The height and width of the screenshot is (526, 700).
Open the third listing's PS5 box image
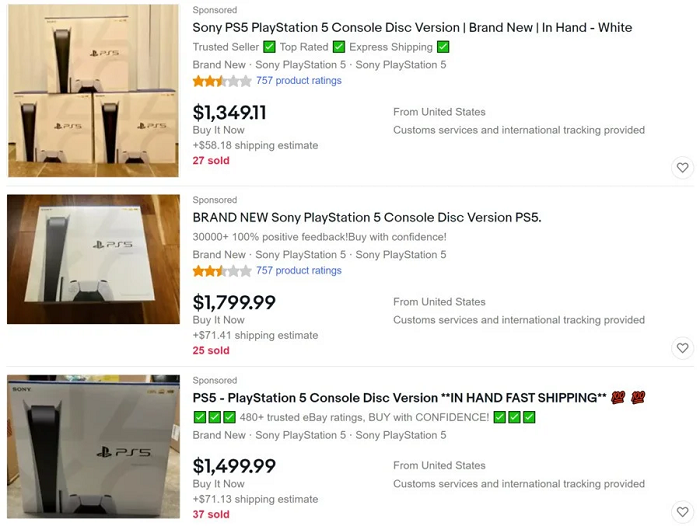[x=93, y=449]
